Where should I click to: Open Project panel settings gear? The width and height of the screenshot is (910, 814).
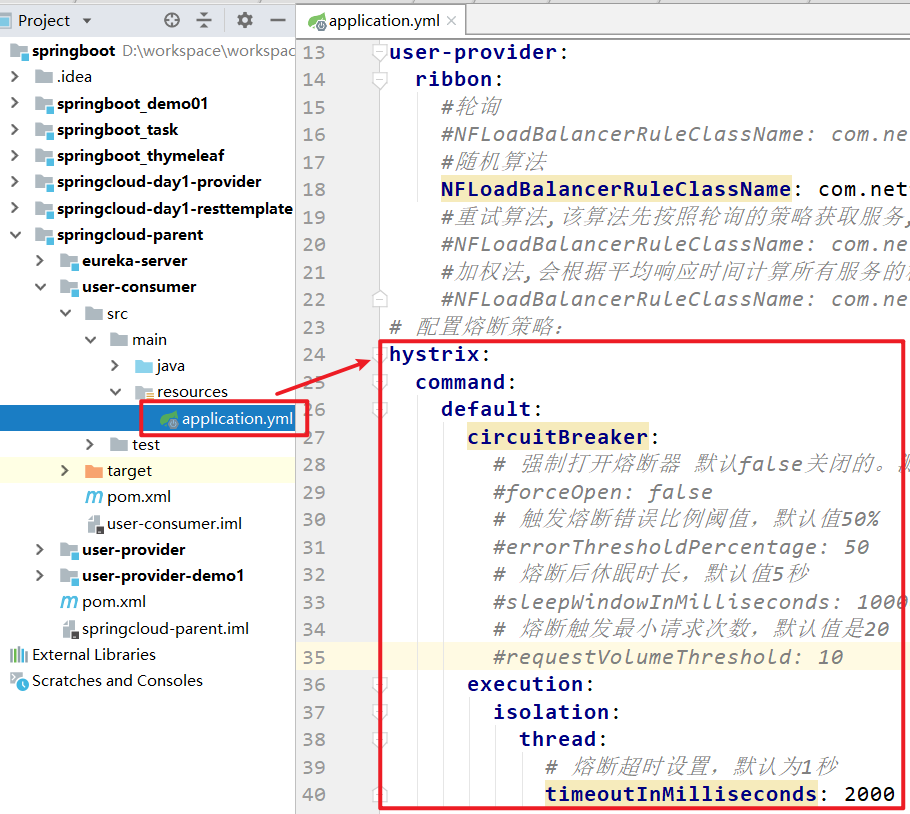point(245,20)
